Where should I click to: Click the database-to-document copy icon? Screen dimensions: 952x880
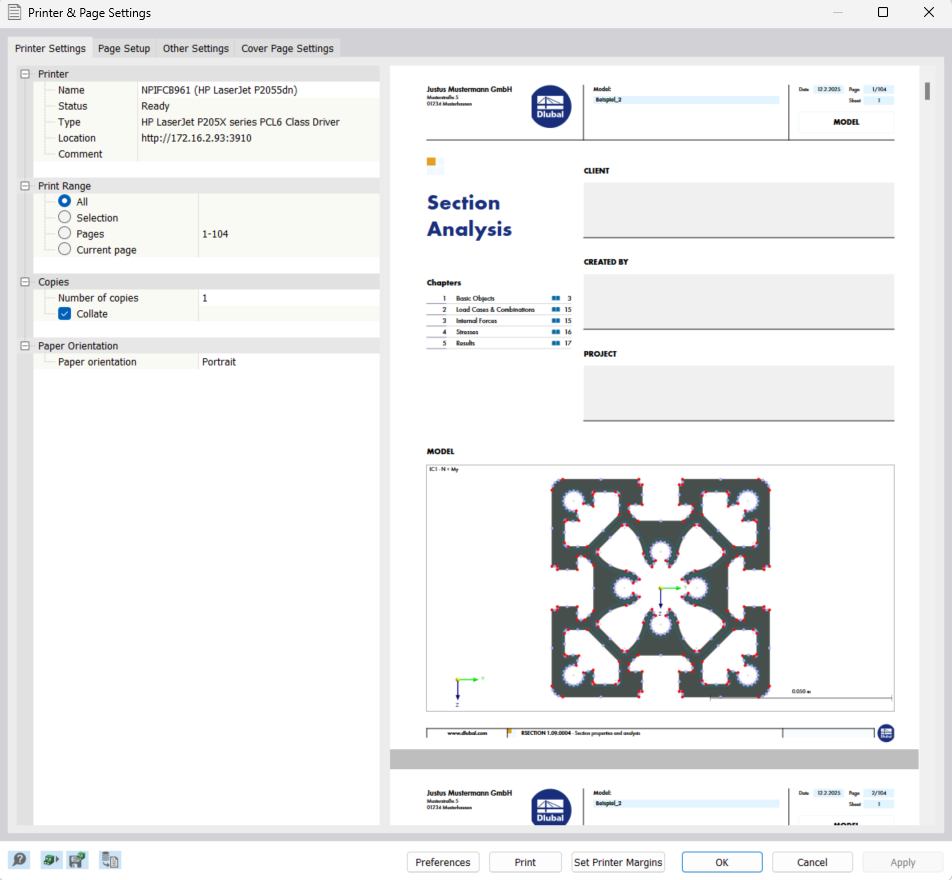click(110, 859)
